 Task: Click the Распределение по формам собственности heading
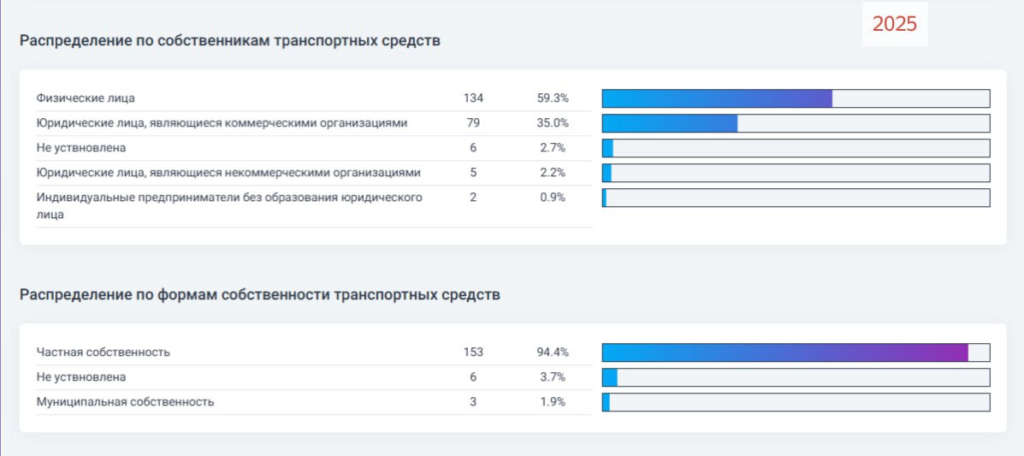[260, 295]
